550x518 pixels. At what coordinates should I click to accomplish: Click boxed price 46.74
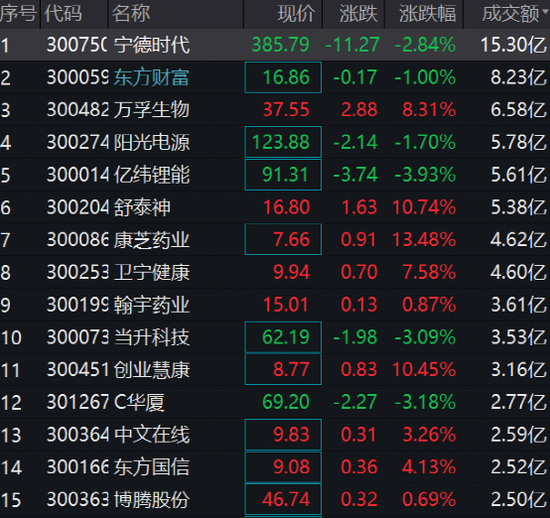click(x=283, y=499)
